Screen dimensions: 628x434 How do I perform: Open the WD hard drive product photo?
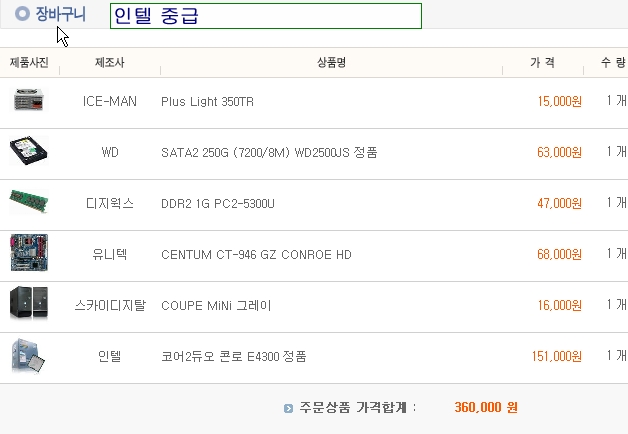click(x=29, y=151)
